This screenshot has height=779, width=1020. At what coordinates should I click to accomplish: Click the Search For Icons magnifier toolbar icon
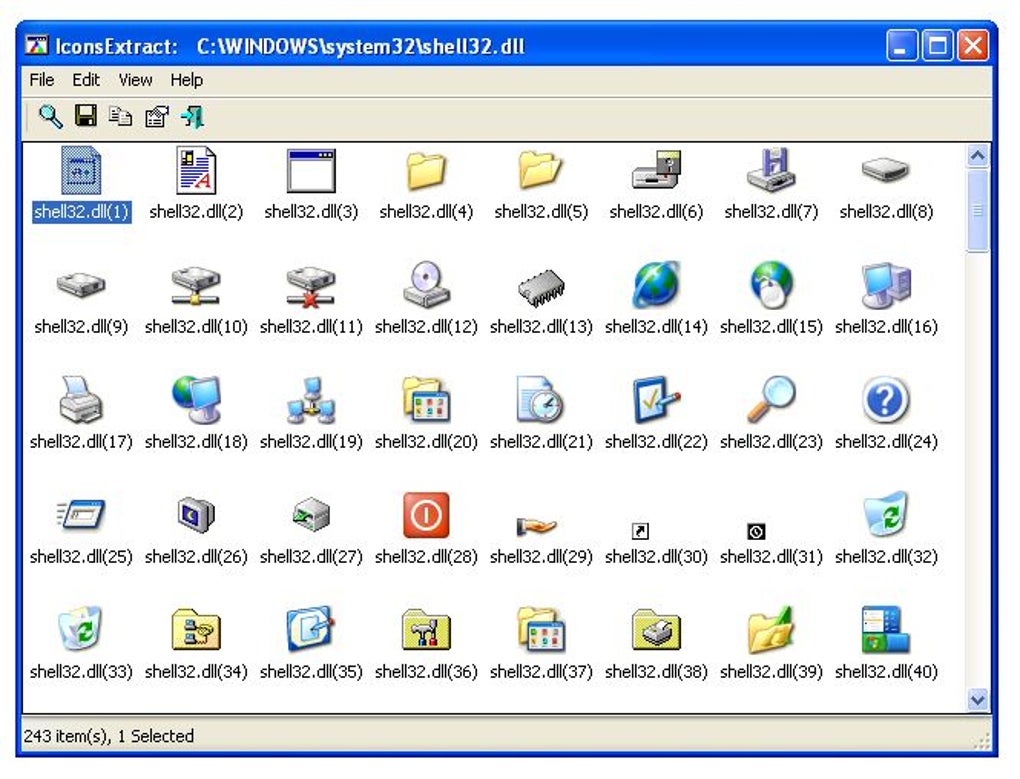point(50,116)
